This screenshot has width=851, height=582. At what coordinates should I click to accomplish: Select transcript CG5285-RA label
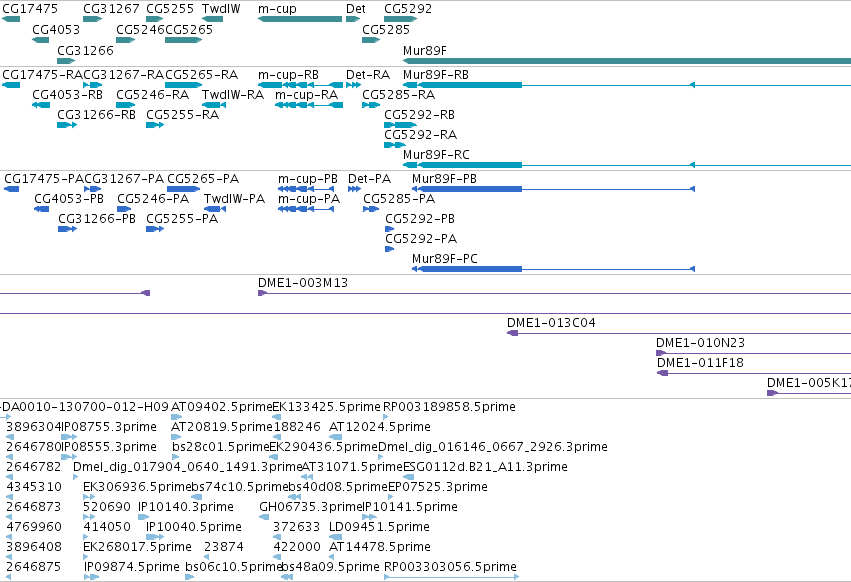coord(398,94)
